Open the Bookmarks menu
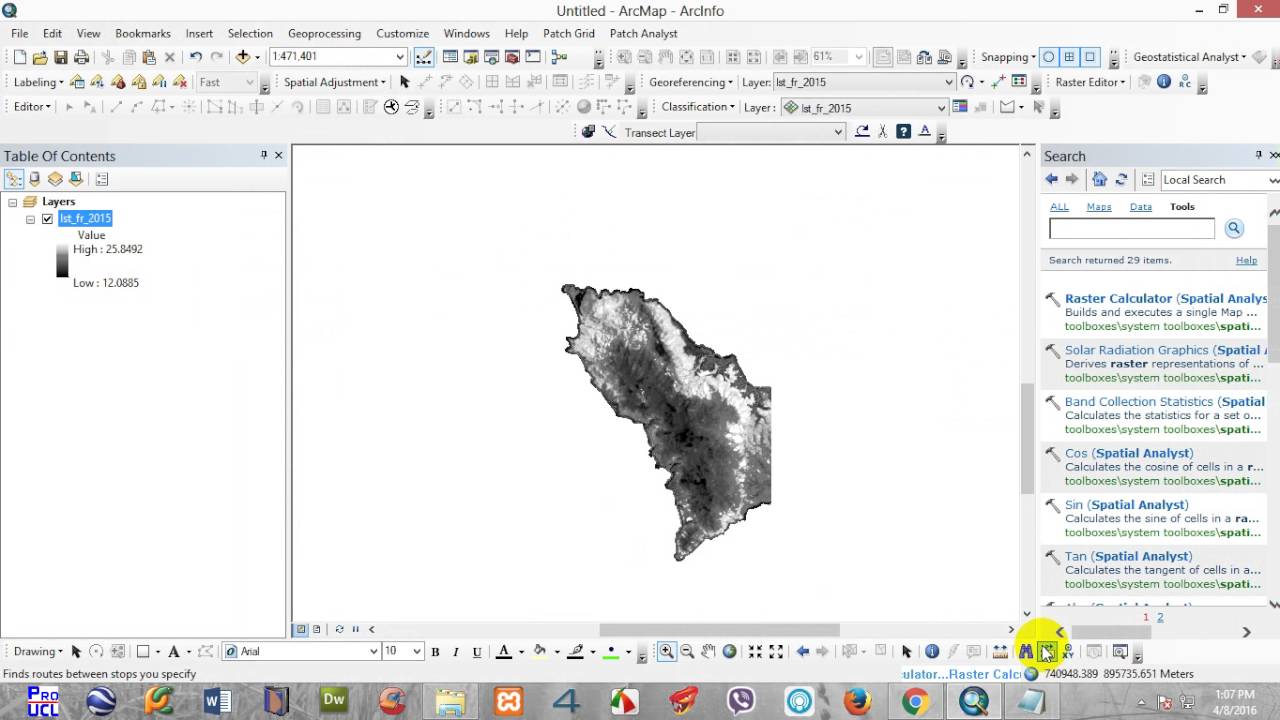1280x720 pixels. 143,33
